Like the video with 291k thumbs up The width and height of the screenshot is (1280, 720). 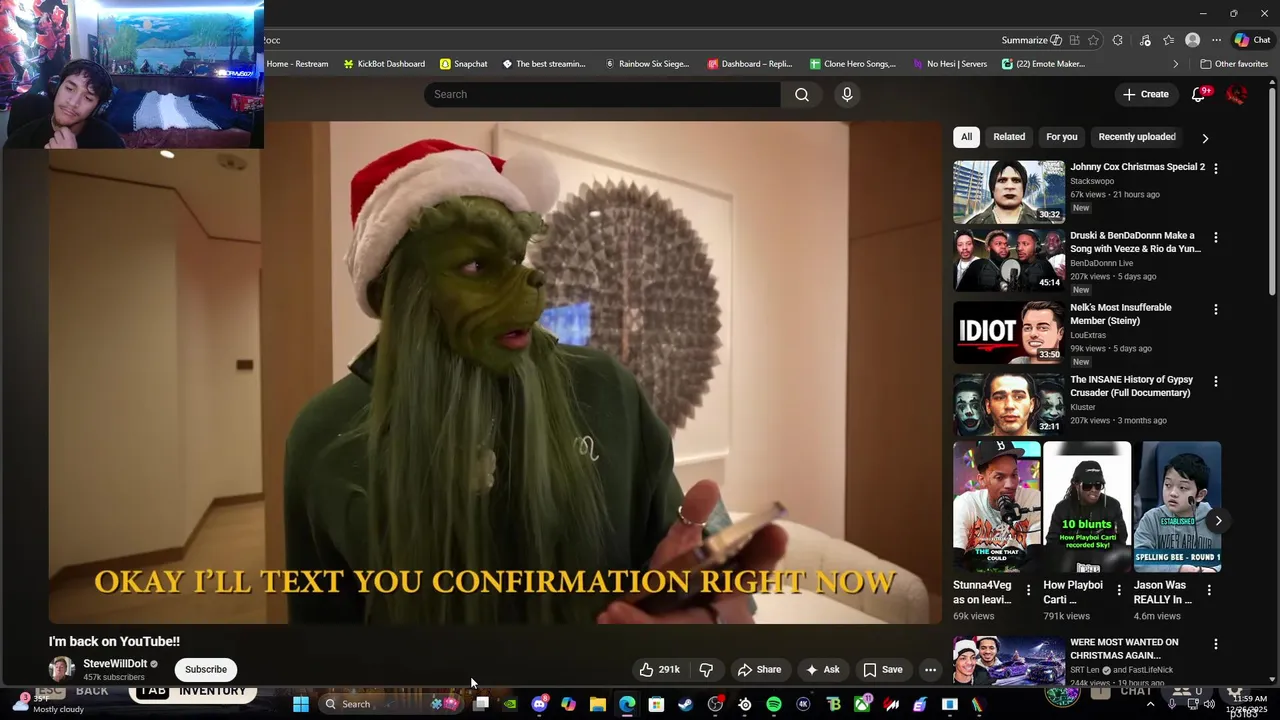tap(659, 670)
